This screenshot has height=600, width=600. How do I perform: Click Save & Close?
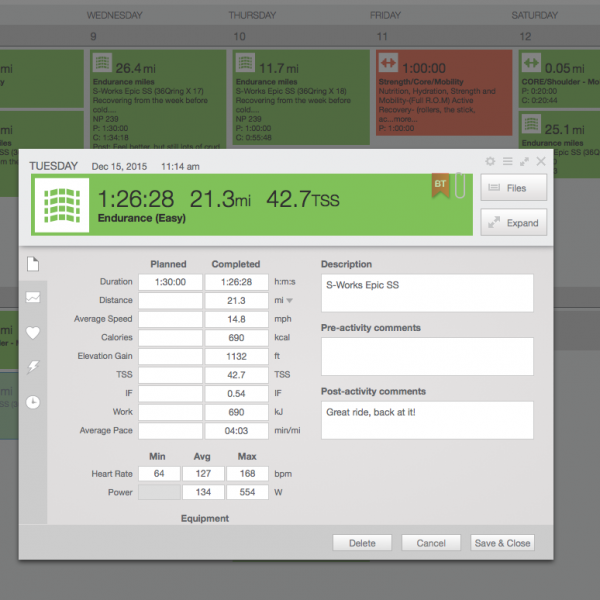(503, 543)
